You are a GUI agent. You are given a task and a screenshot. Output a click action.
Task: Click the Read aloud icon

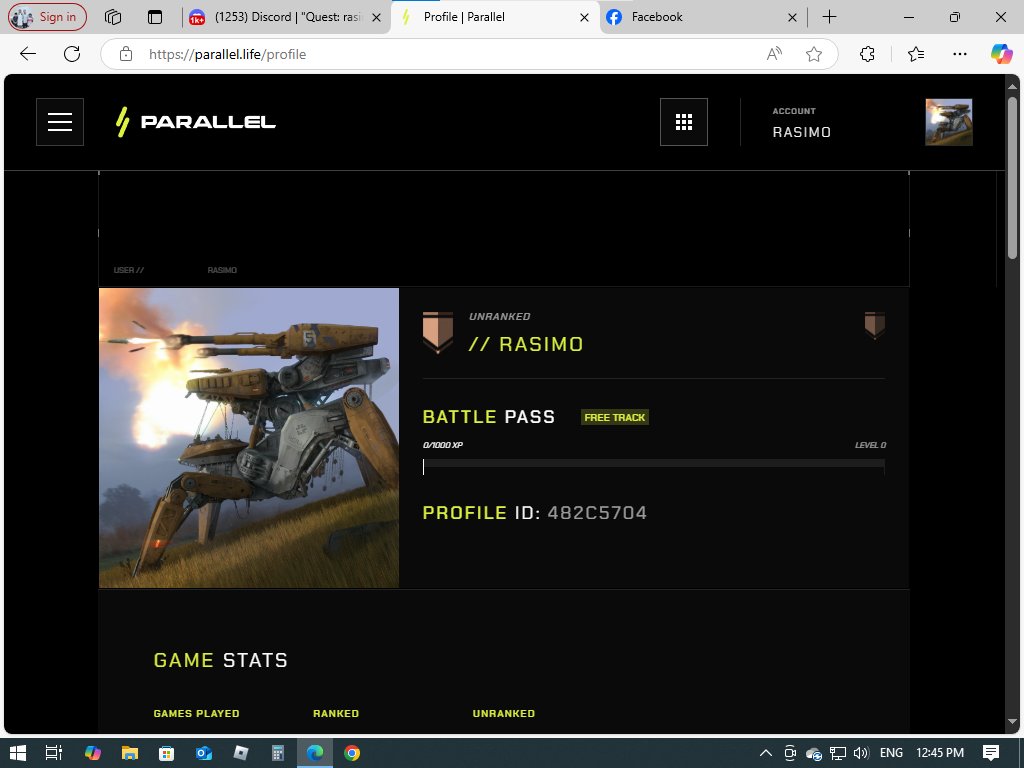click(x=774, y=54)
